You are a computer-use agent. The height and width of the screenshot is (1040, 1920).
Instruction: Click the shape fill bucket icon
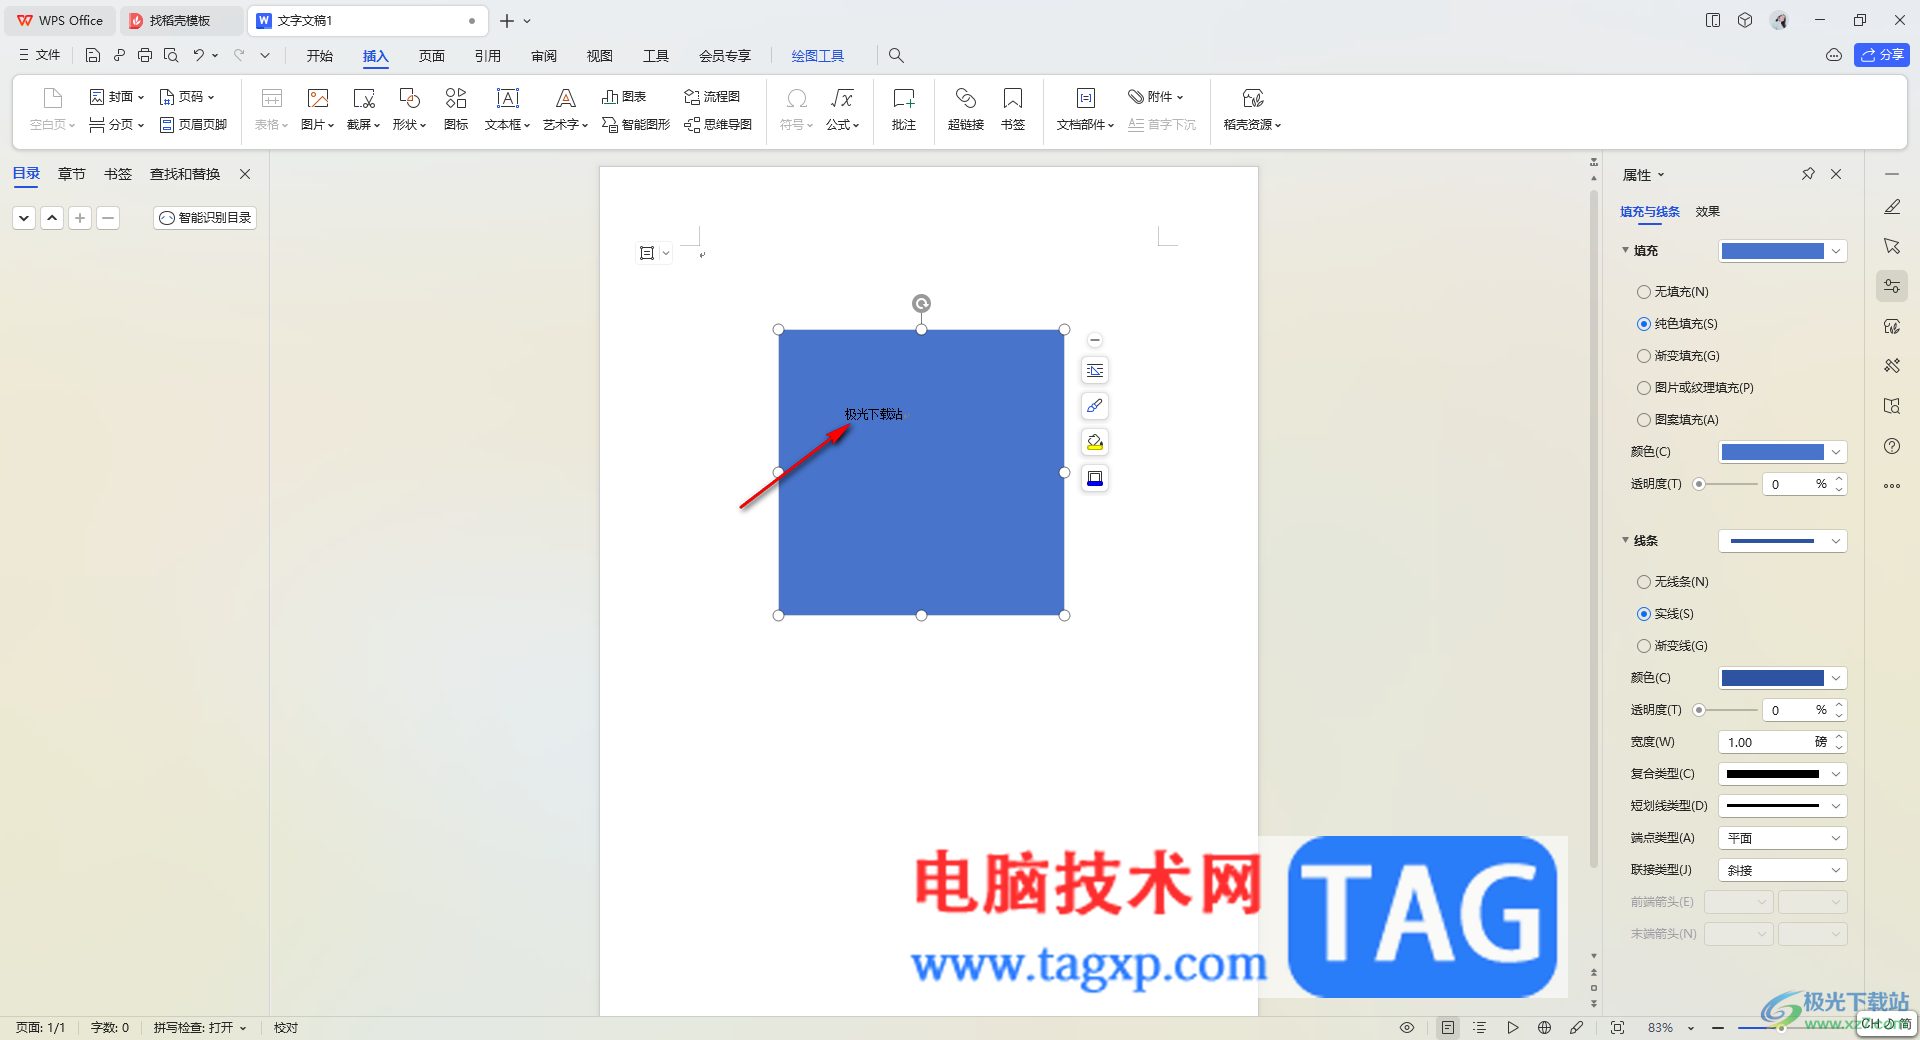click(1095, 442)
